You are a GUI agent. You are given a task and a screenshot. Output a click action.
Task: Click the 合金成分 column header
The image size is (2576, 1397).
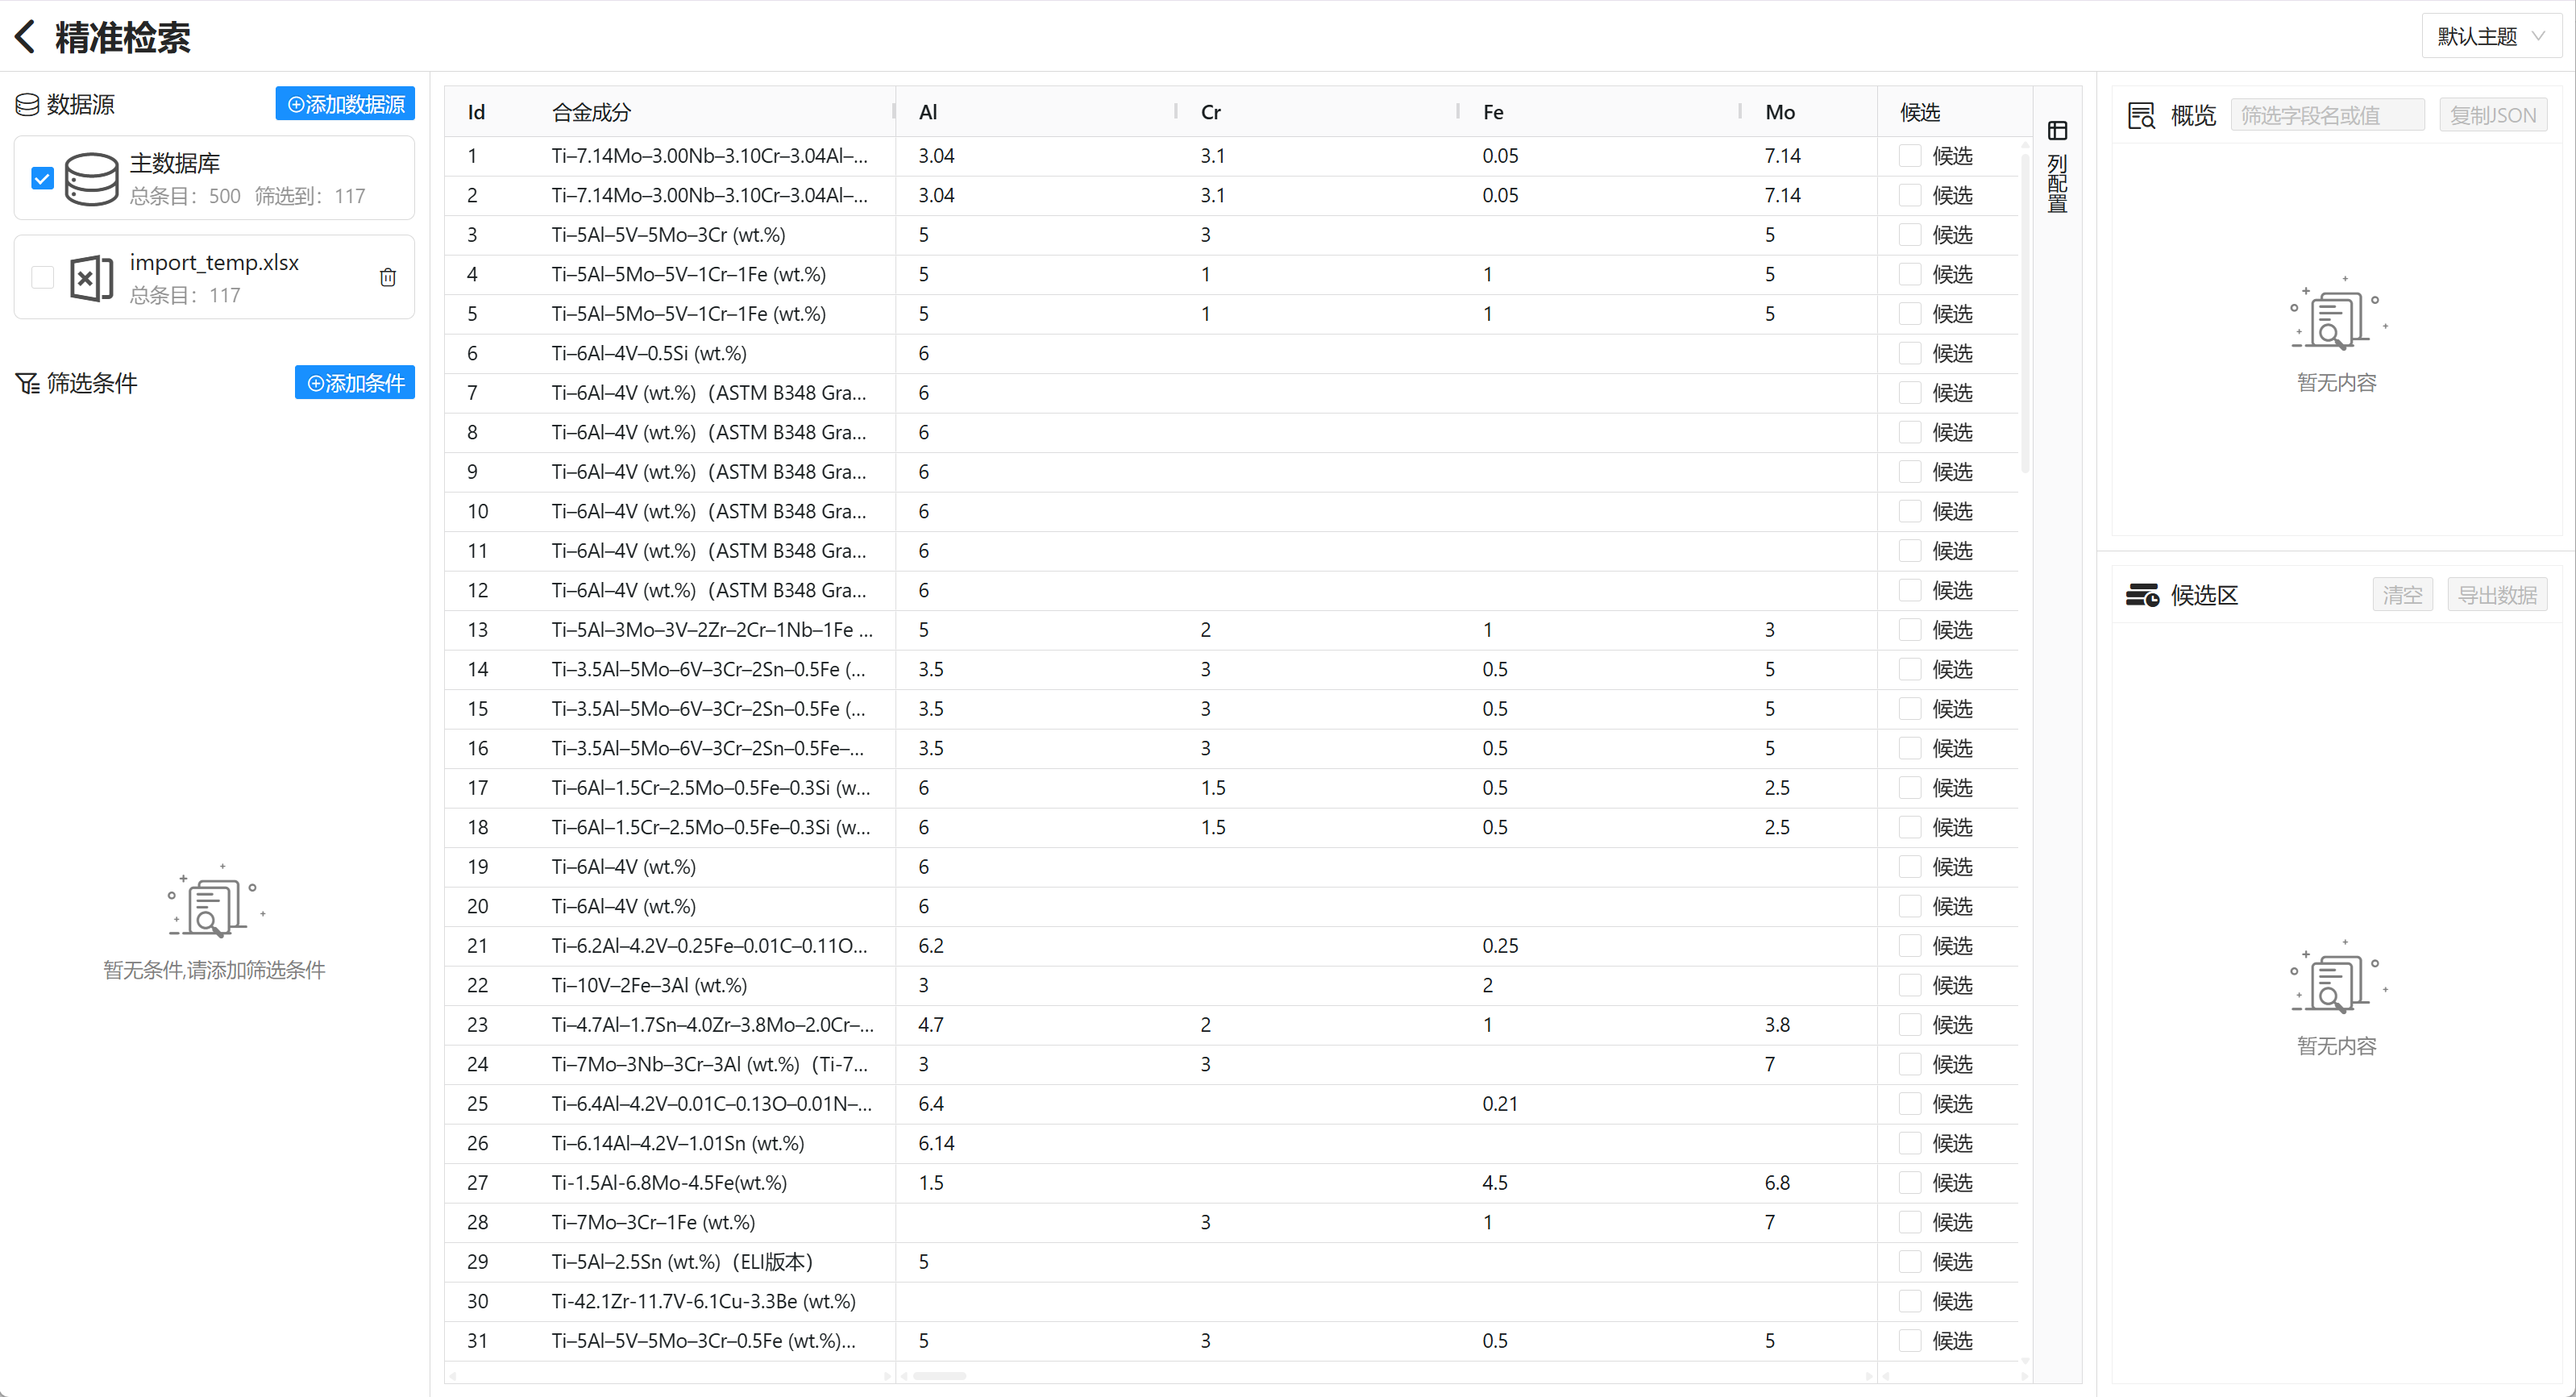point(591,112)
